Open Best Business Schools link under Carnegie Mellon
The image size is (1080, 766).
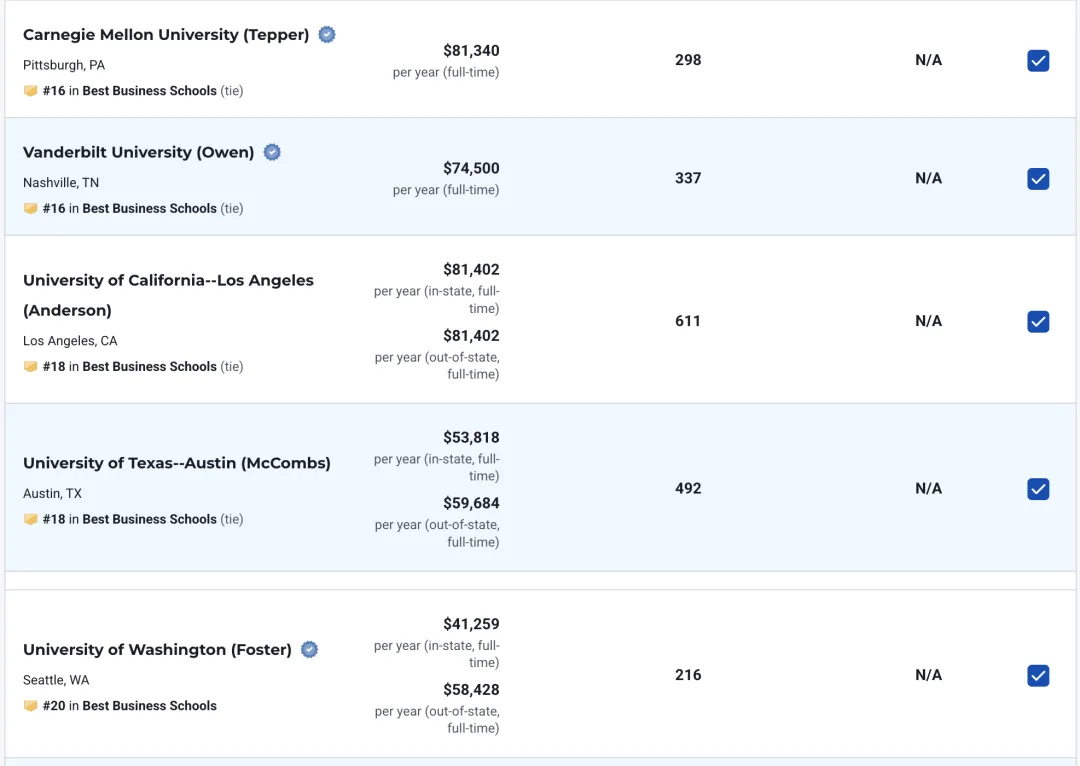[x=149, y=91]
